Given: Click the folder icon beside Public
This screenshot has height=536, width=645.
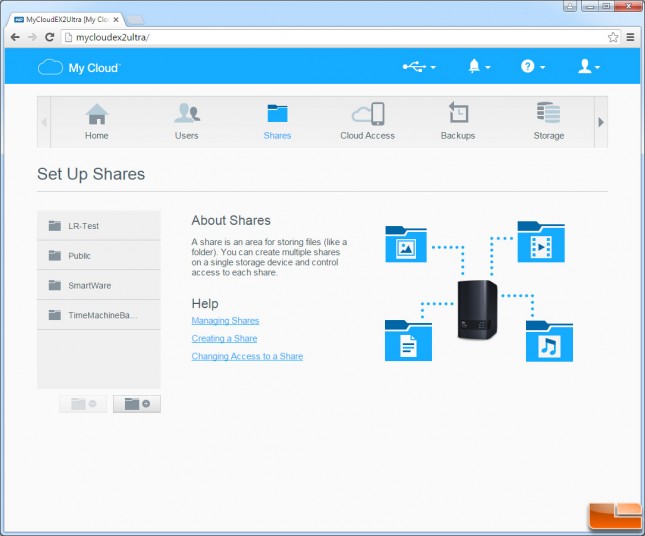Looking at the screenshot, I should click(55, 255).
